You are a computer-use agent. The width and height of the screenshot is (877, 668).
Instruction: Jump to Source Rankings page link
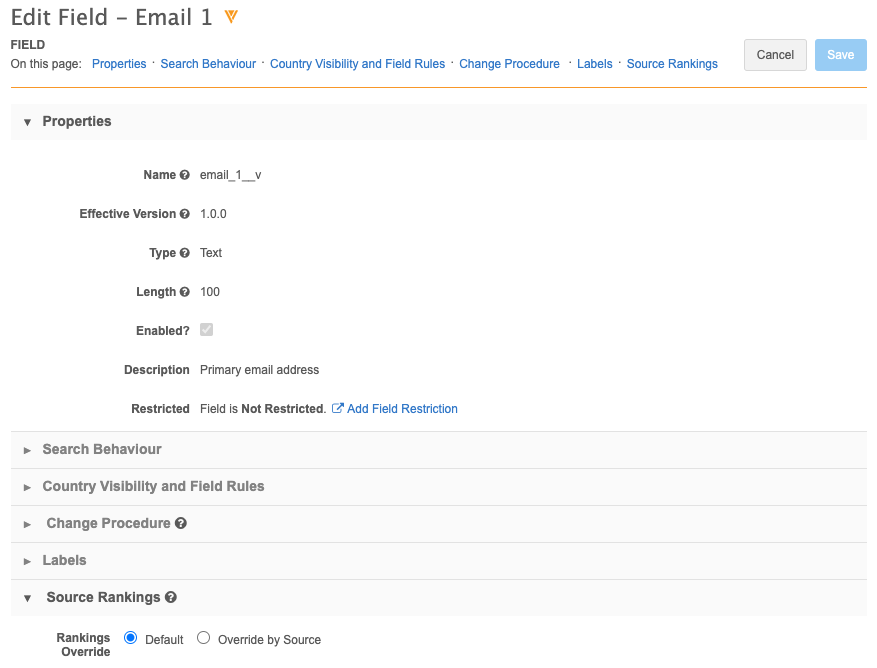672,64
